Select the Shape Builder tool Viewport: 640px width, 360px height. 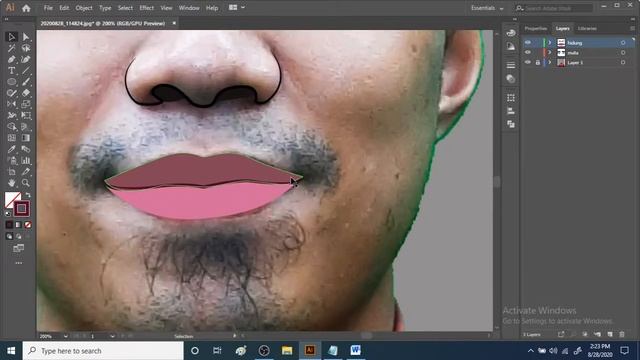click(11, 127)
